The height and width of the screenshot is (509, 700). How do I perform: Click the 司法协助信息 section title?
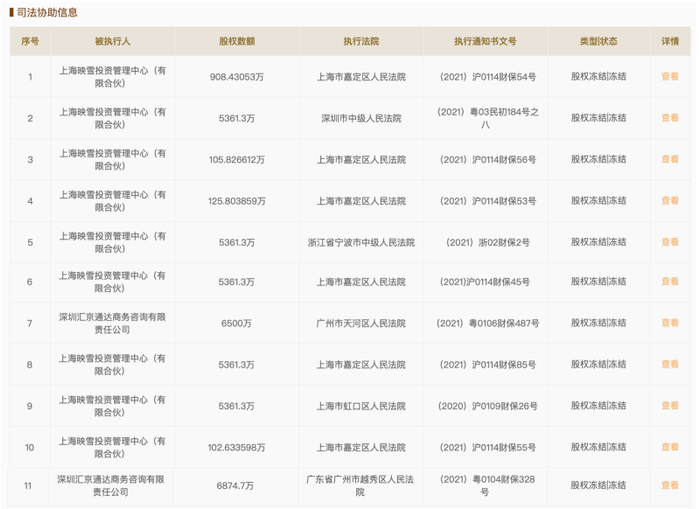coord(47,13)
